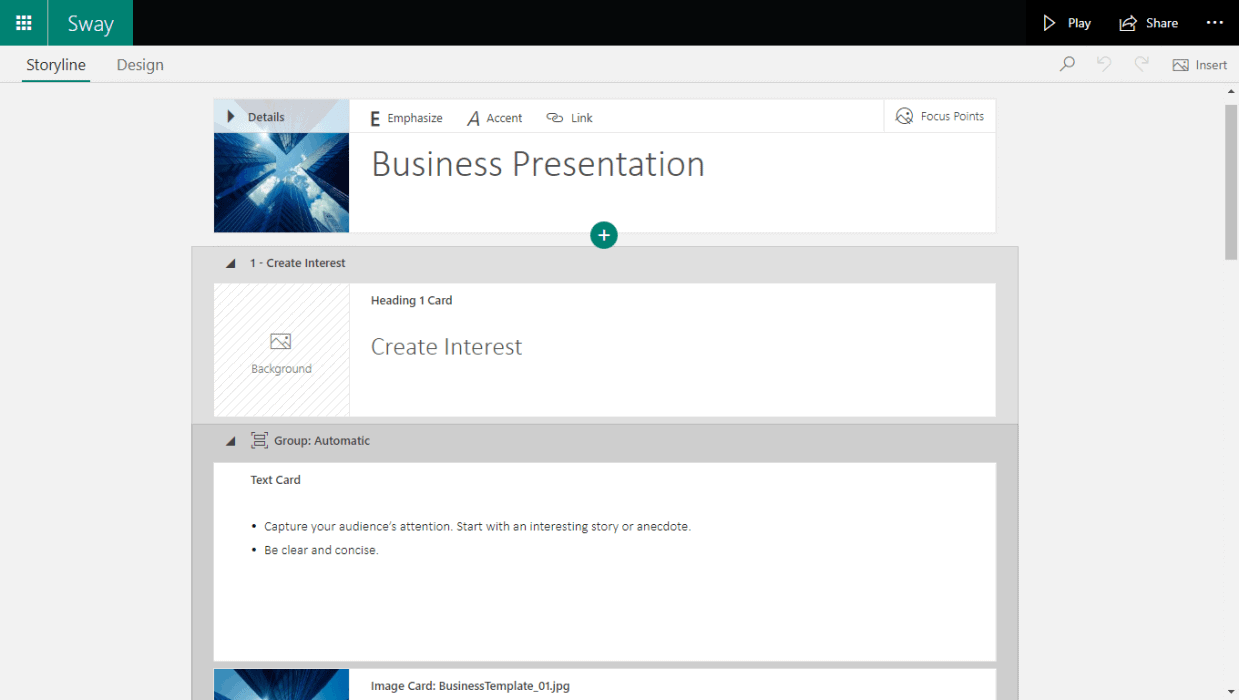Open the Share options

(1148, 22)
